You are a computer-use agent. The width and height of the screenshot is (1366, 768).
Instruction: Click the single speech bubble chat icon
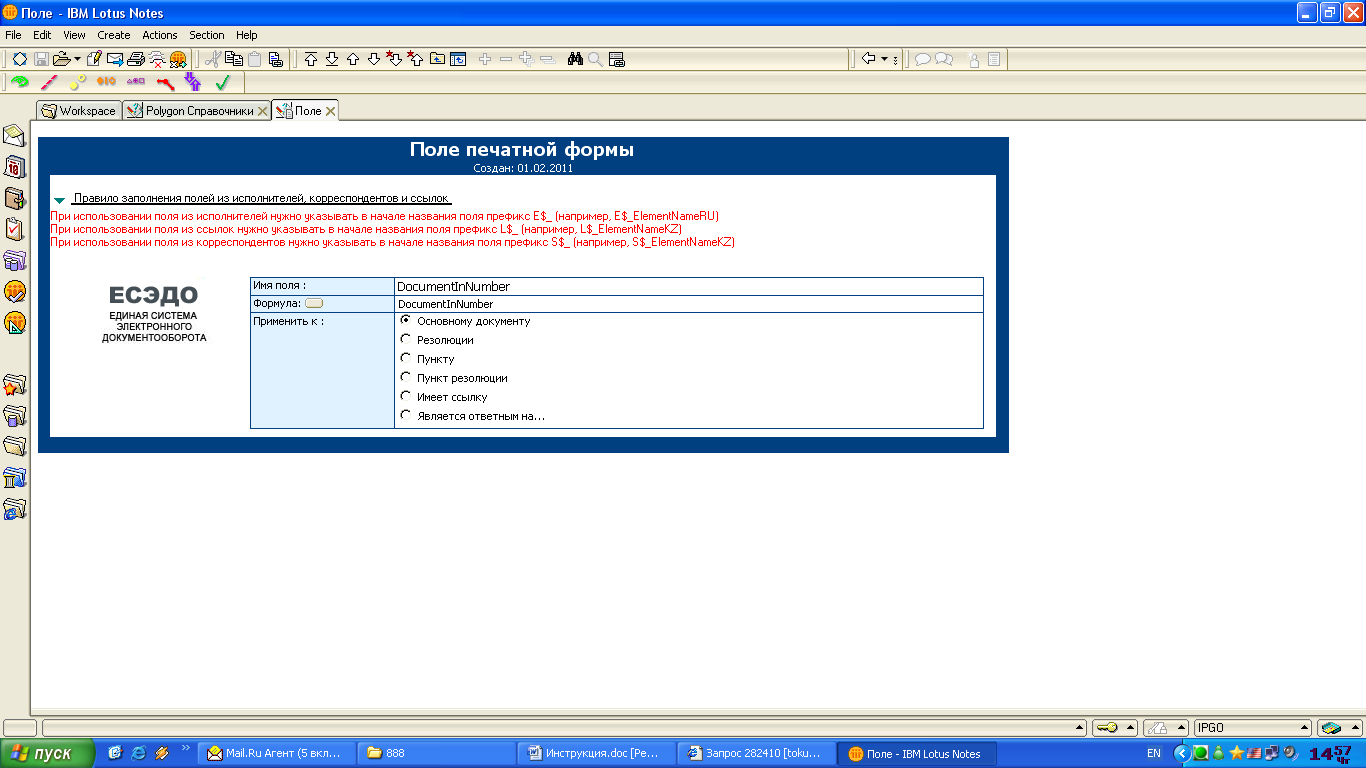[x=922, y=59]
